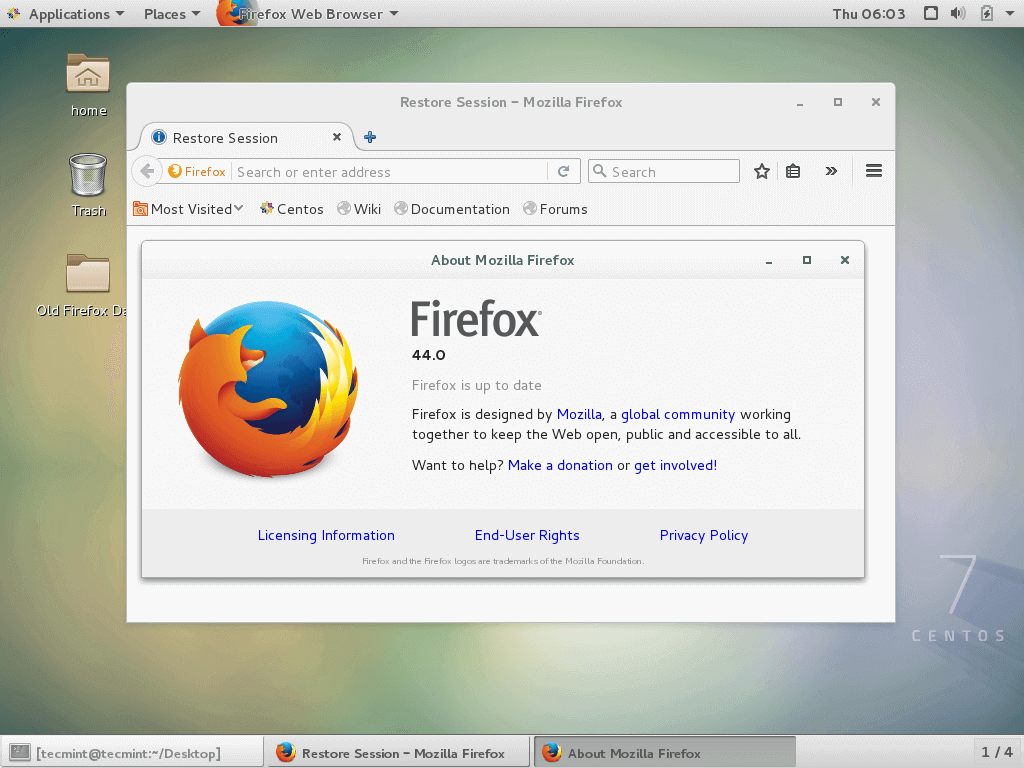Click the clock showing Thu 06:03

coord(869,14)
